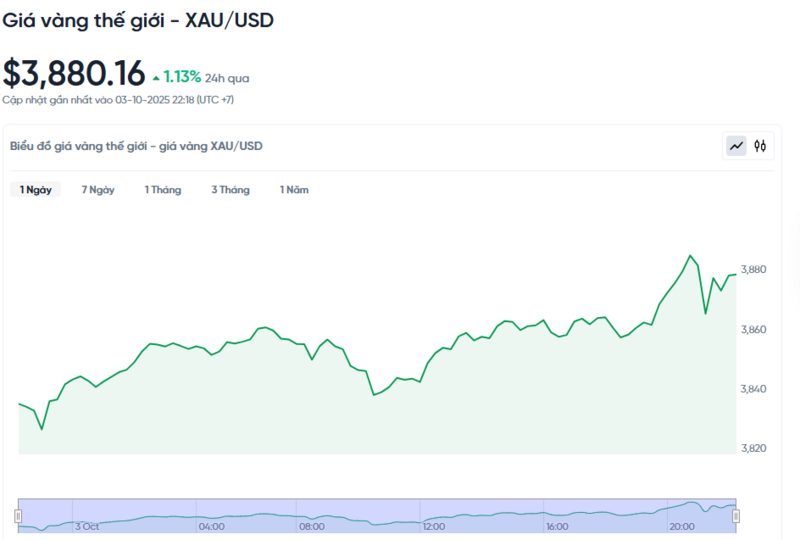The width and height of the screenshot is (800, 540).
Task: Click the 12:00 mark in the range navigator
Action: click(434, 526)
